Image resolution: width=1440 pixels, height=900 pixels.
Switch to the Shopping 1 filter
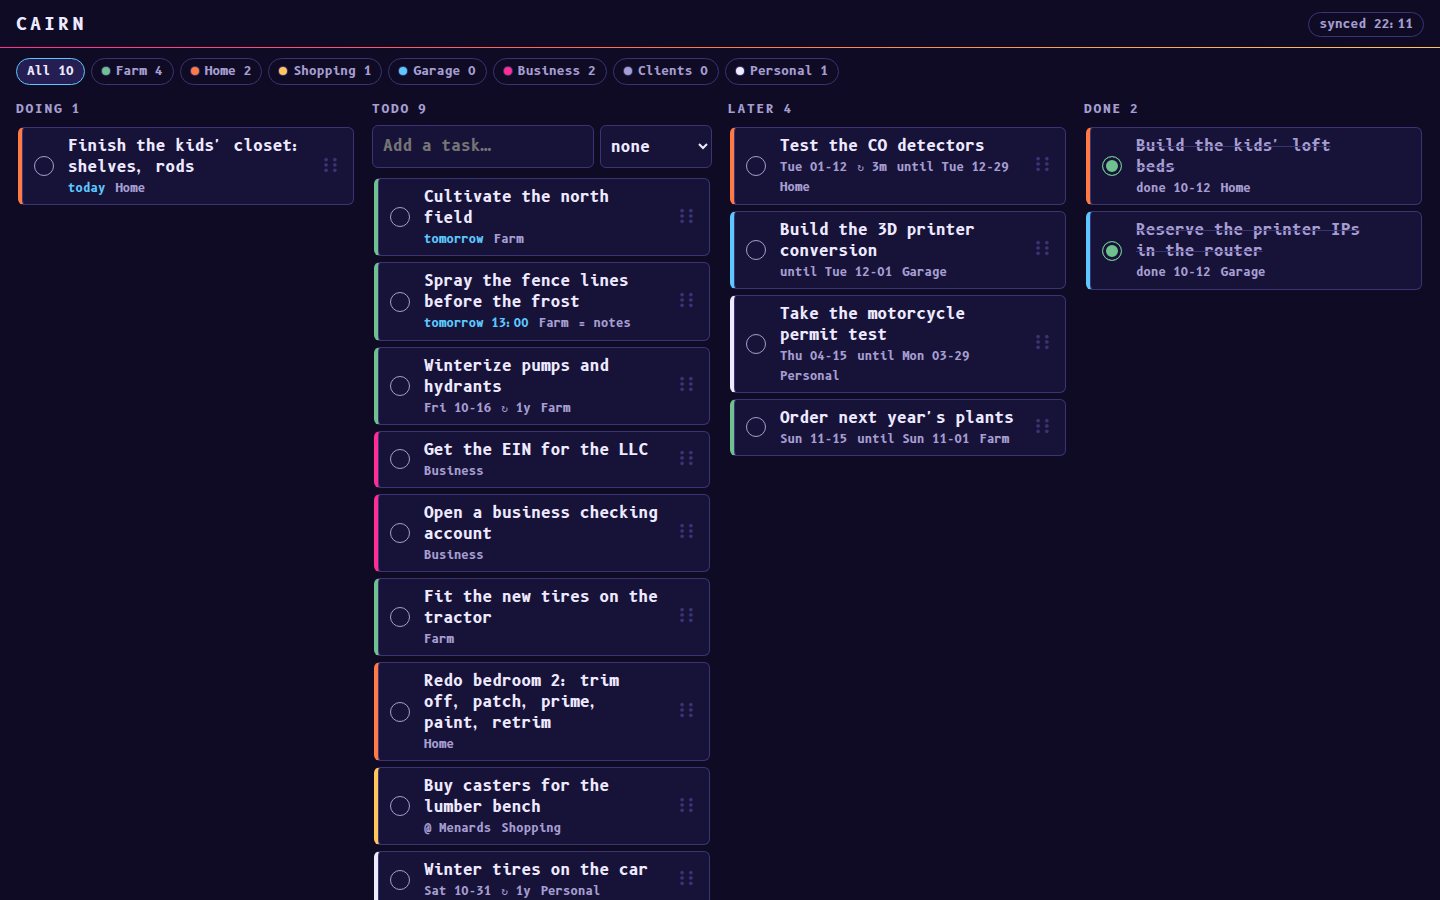325,71
